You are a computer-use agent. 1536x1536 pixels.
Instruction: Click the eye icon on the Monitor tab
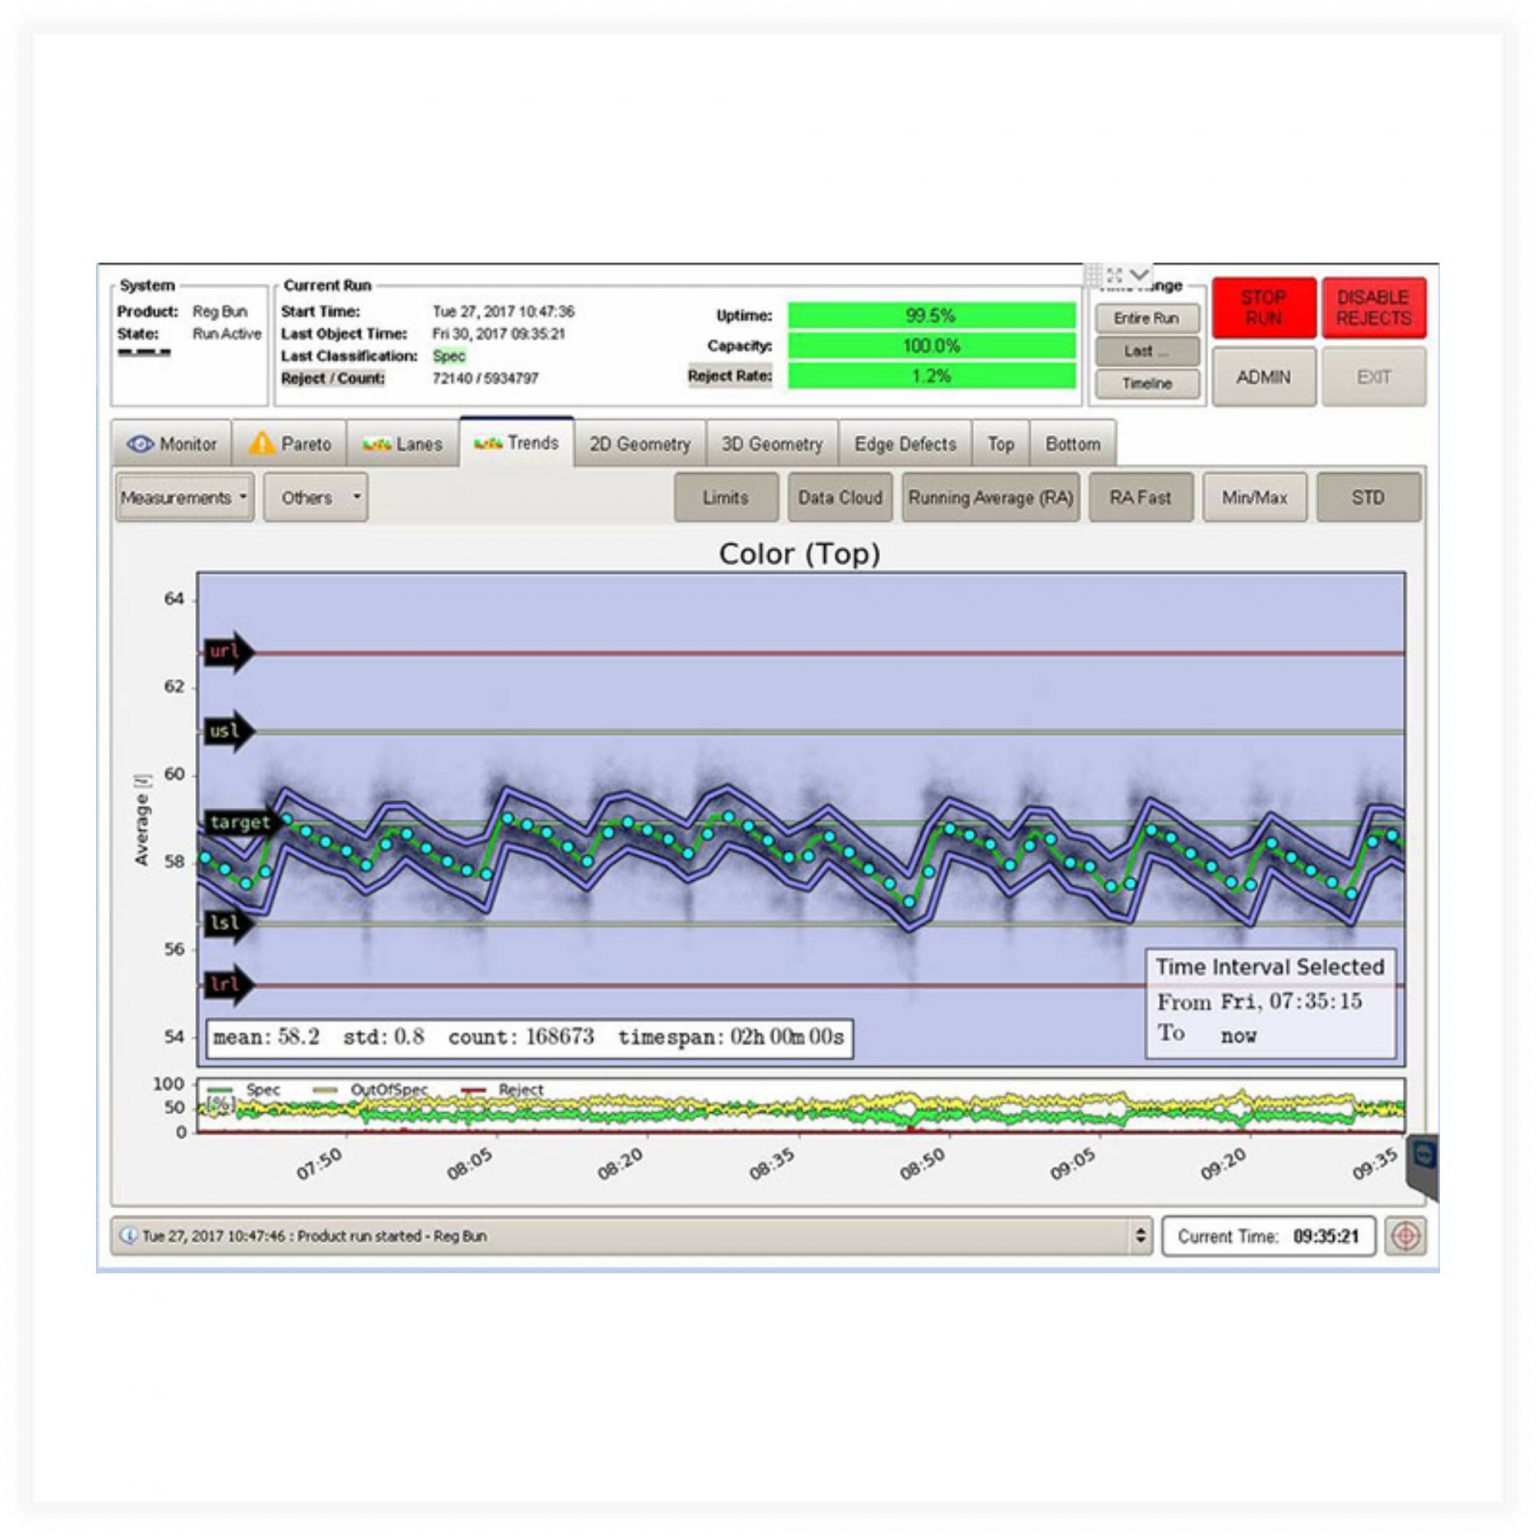(140, 444)
